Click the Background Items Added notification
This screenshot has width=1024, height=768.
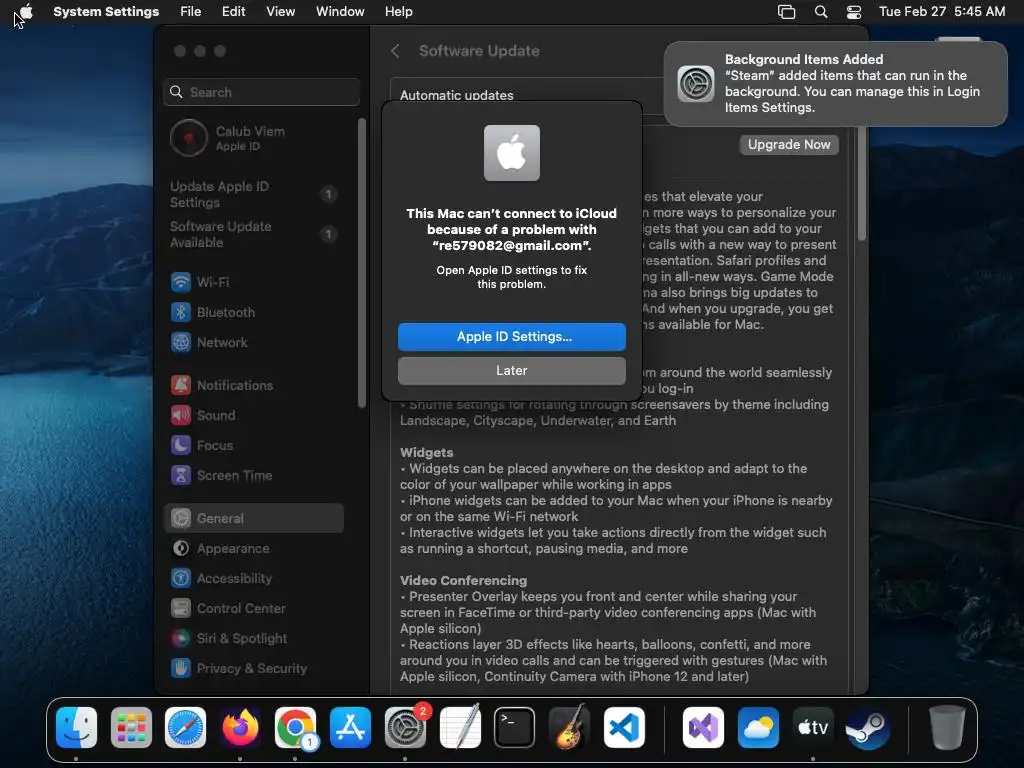click(835, 84)
